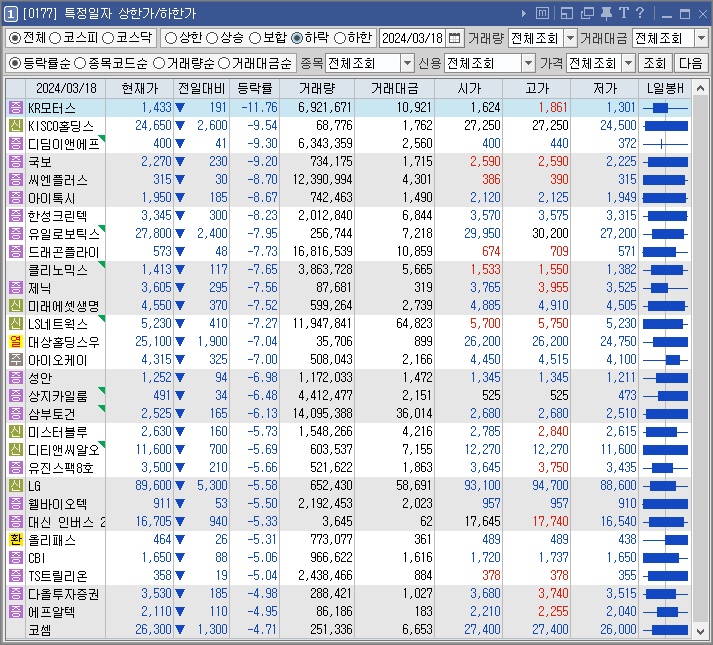The image size is (713, 645).
Task: Select the 전체 market radio button
Action: [x=27, y=38]
